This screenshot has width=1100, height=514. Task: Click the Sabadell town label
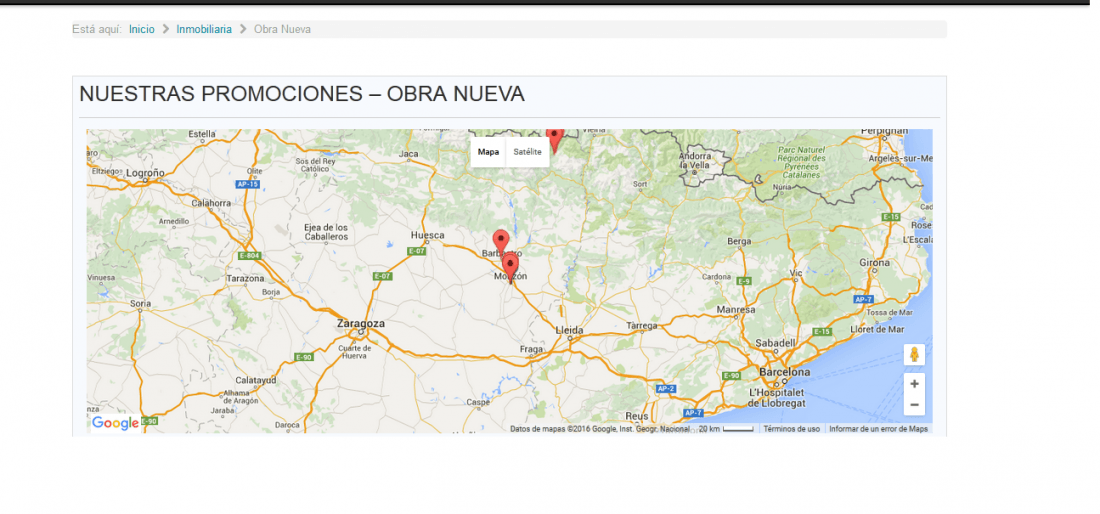click(774, 344)
